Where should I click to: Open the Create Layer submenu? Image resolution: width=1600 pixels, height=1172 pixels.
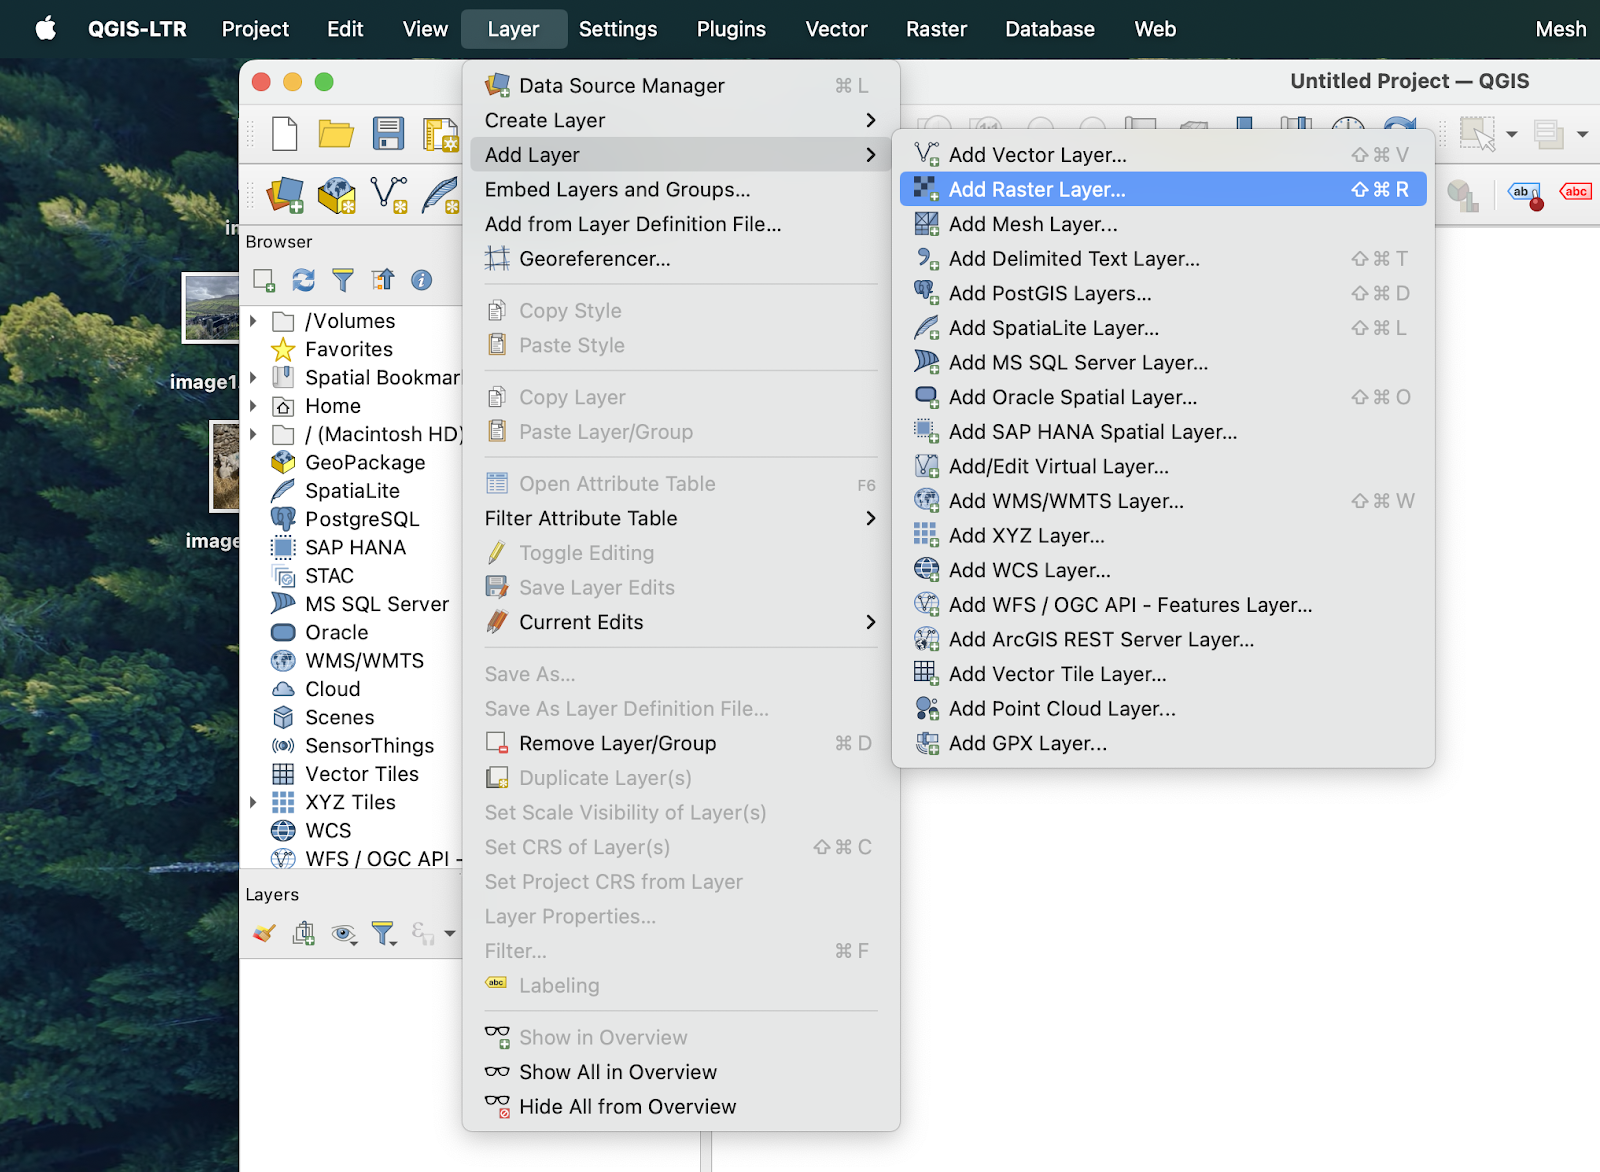coord(681,120)
